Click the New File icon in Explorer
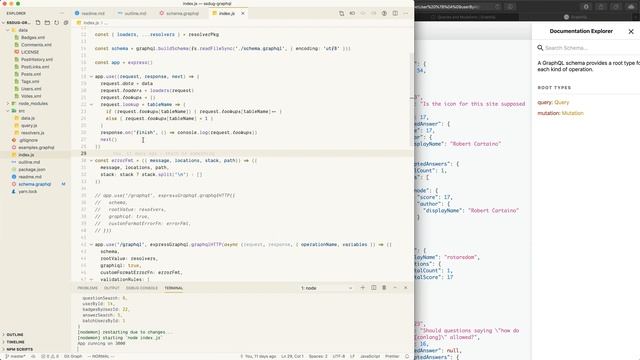Screen dimensions: 640x360 coord(38,23)
